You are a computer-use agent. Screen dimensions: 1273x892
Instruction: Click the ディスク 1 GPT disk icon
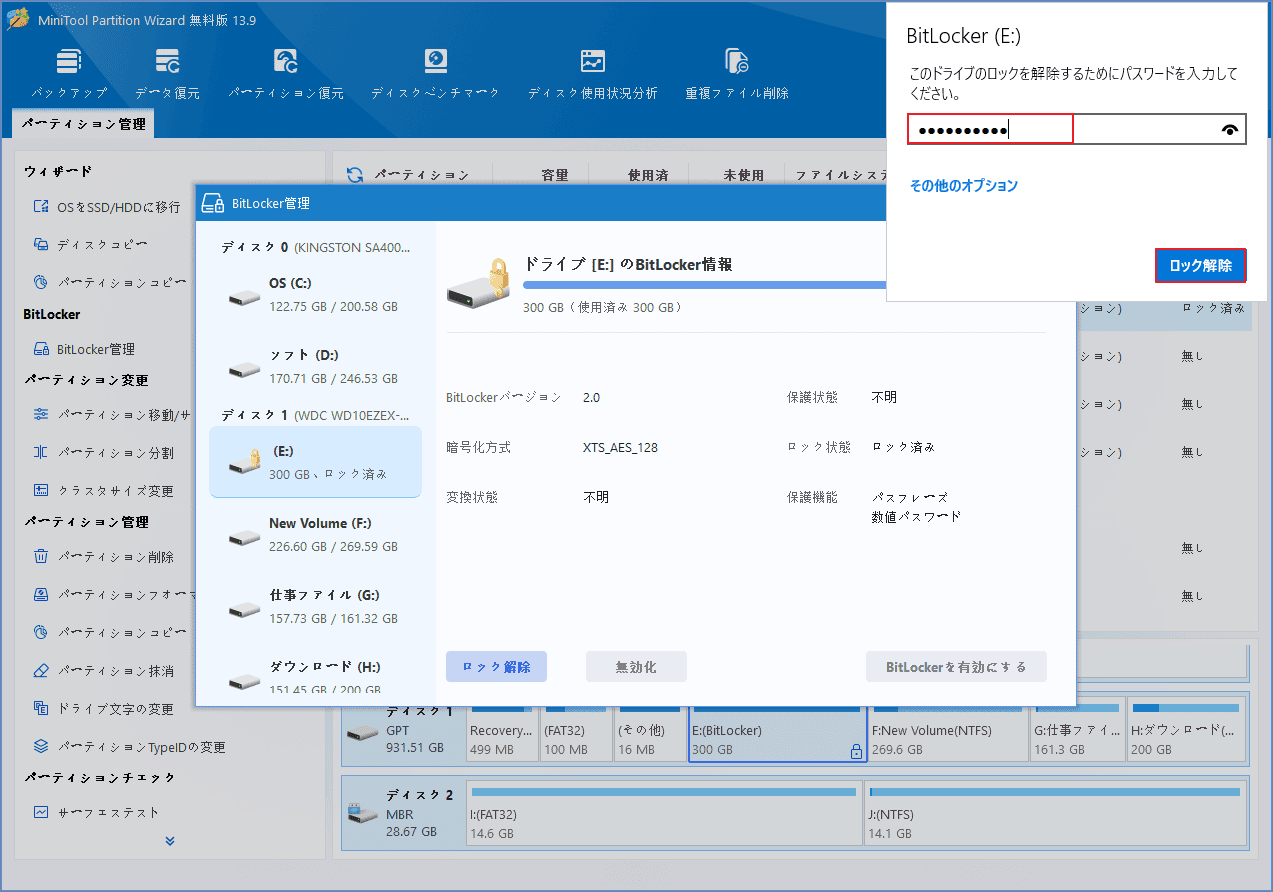click(x=362, y=733)
